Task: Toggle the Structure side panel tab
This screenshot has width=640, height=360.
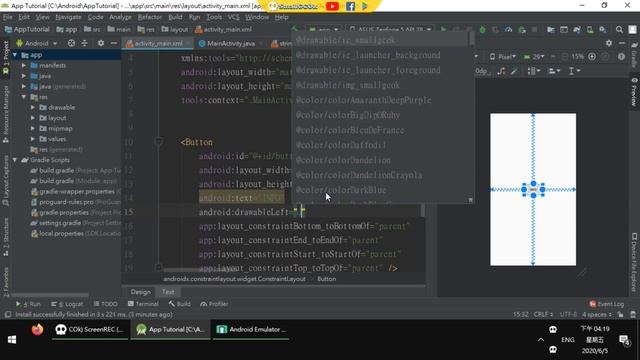Action: (6, 237)
